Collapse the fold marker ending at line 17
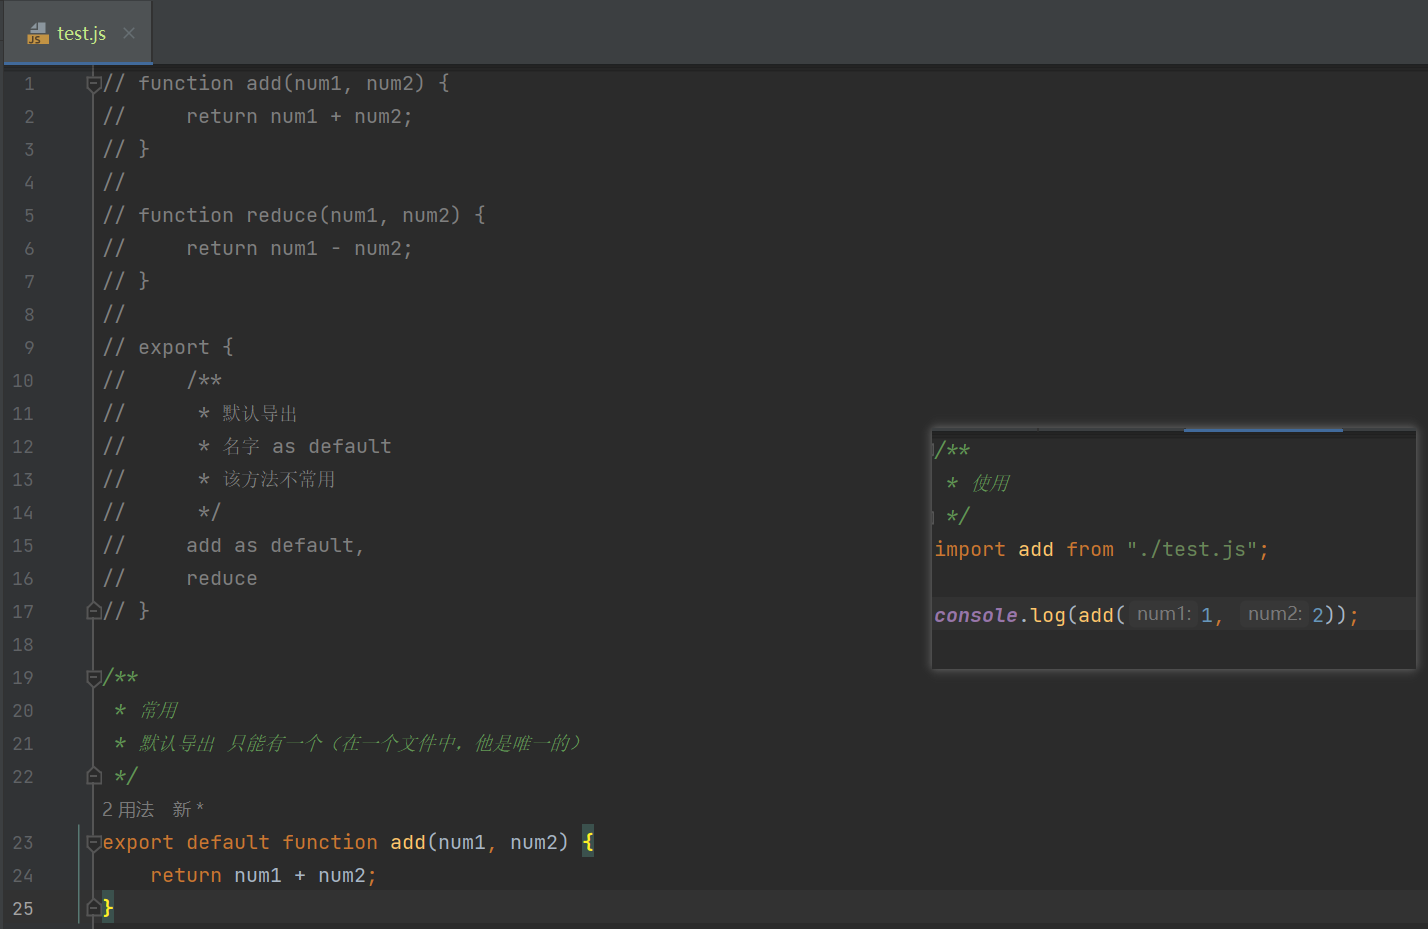 (94, 611)
